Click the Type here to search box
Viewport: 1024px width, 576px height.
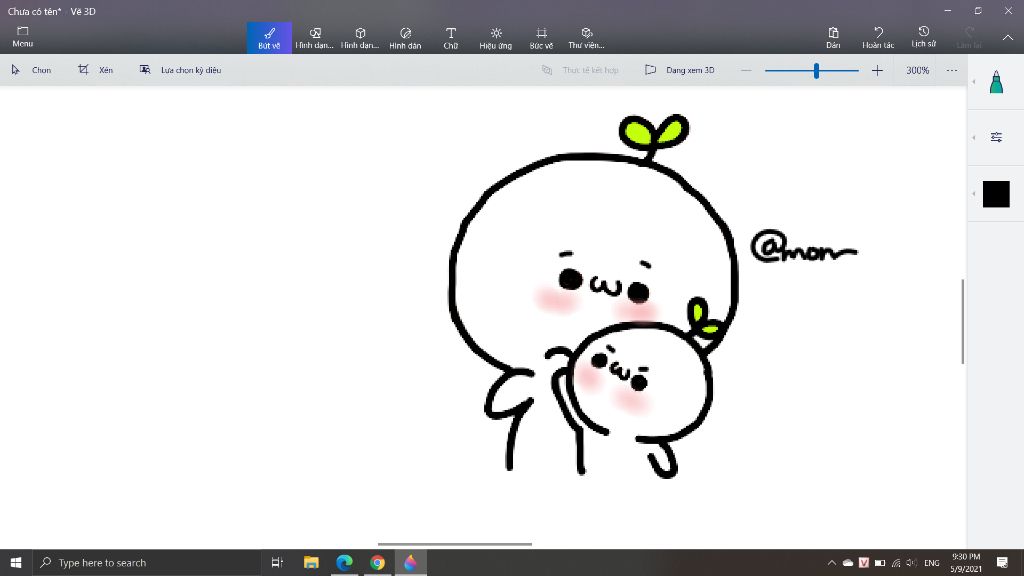click(x=146, y=562)
